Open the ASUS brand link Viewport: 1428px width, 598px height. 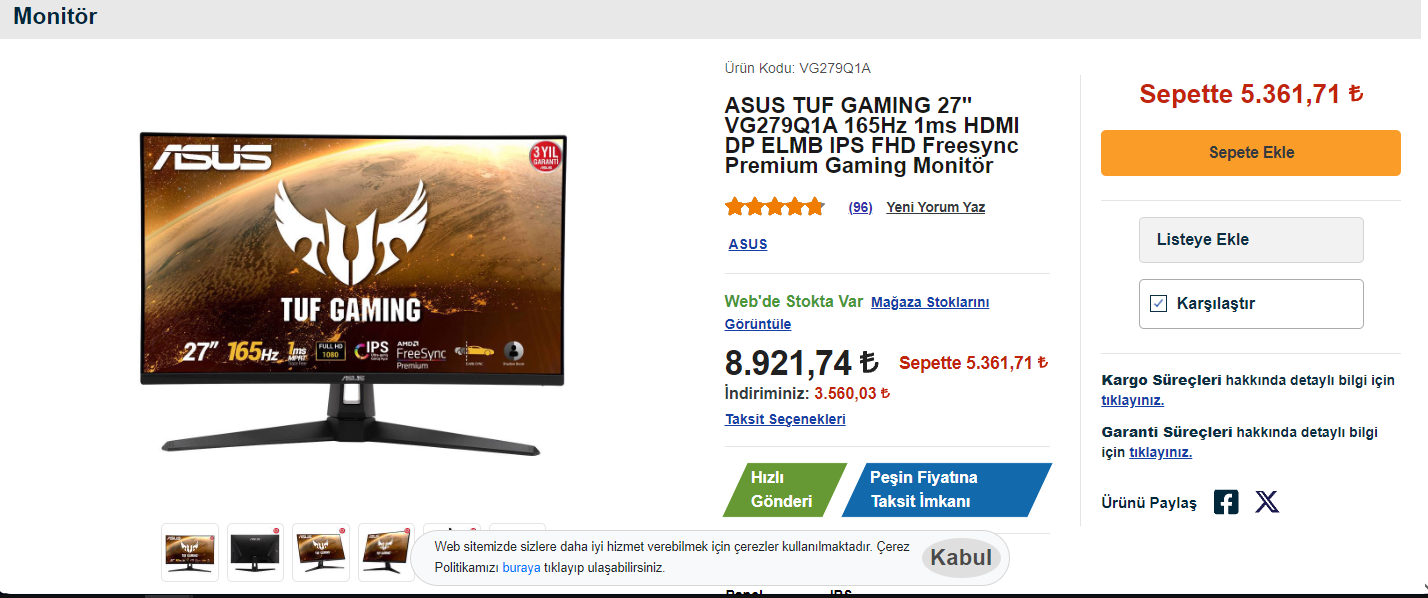coord(748,244)
